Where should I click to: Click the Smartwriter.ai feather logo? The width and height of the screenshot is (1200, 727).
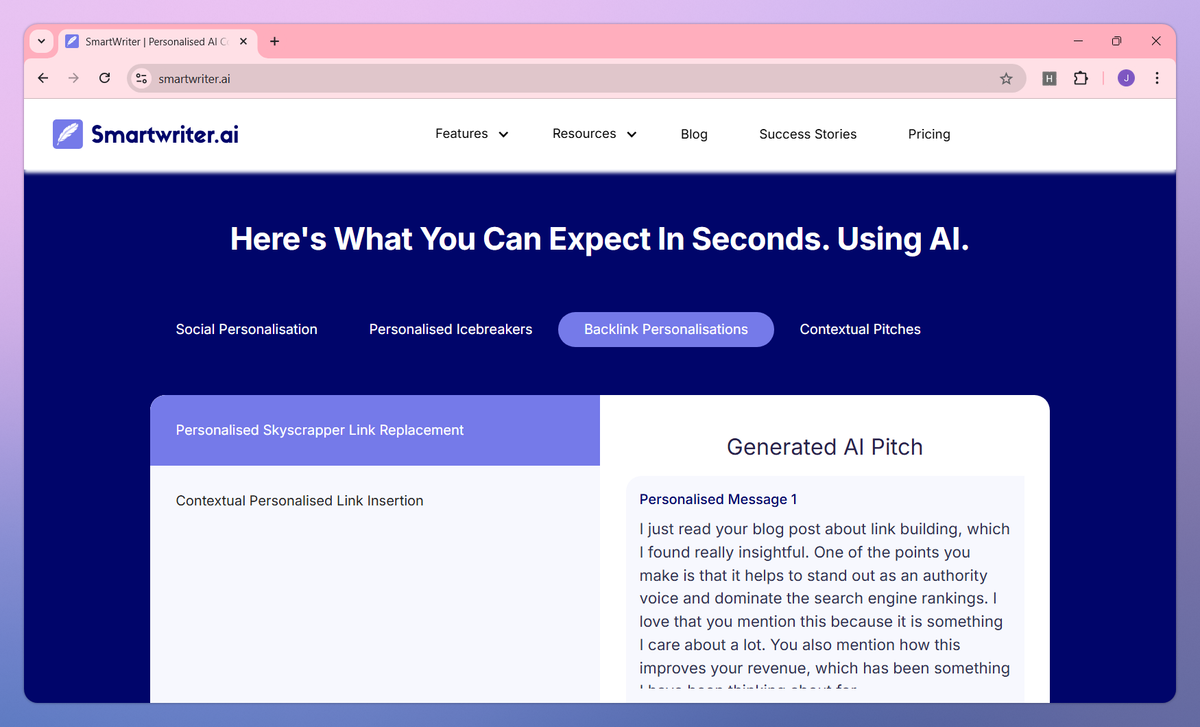(67, 133)
